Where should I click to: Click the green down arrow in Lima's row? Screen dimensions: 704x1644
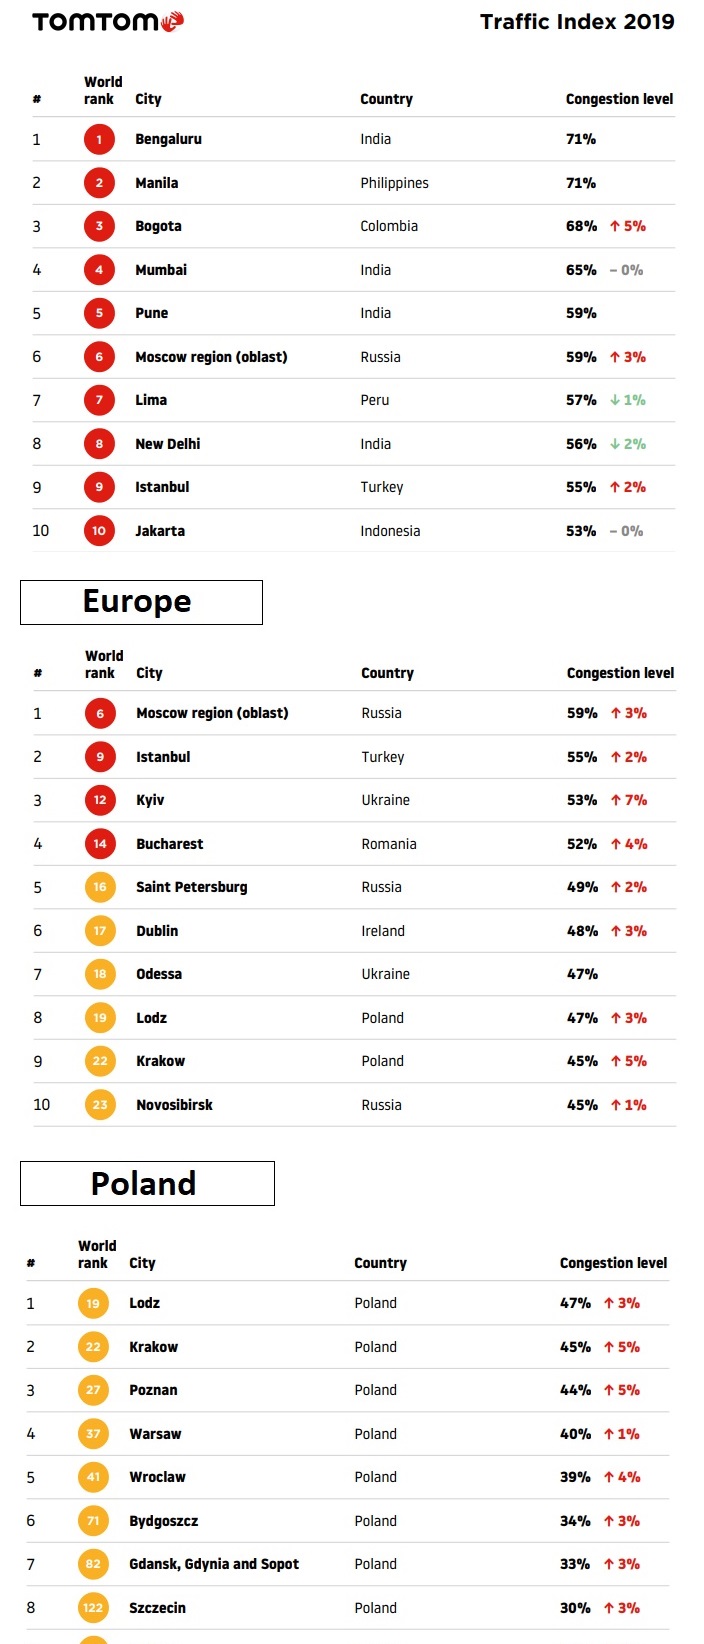coord(615,400)
